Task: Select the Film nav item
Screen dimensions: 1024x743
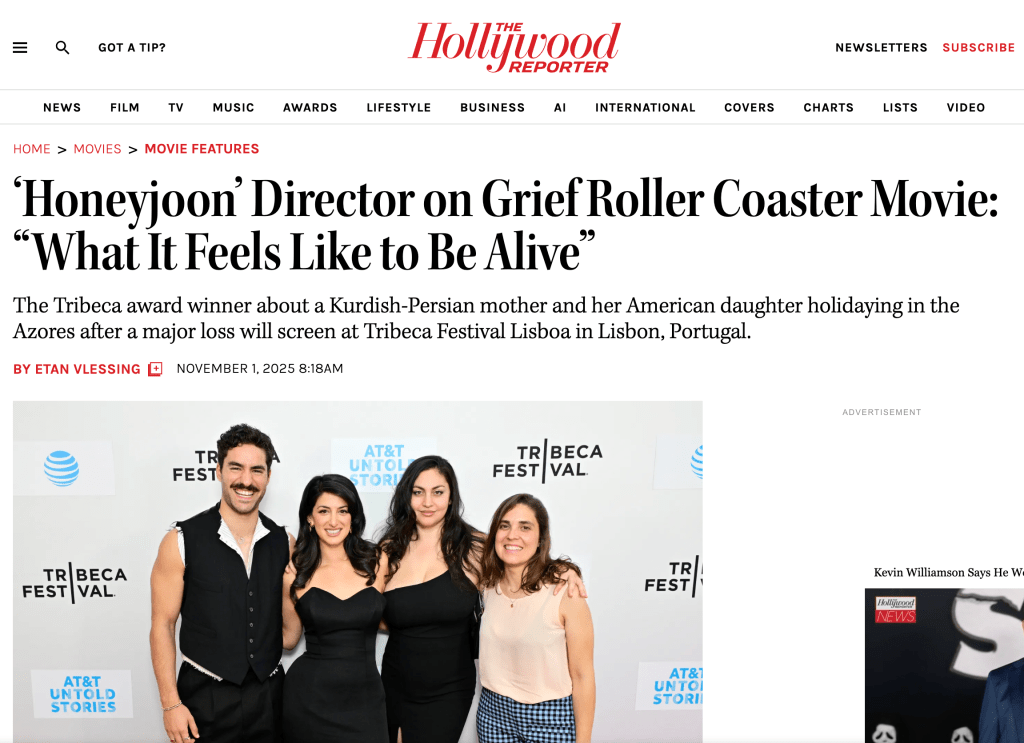Action: click(x=125, y=108)
